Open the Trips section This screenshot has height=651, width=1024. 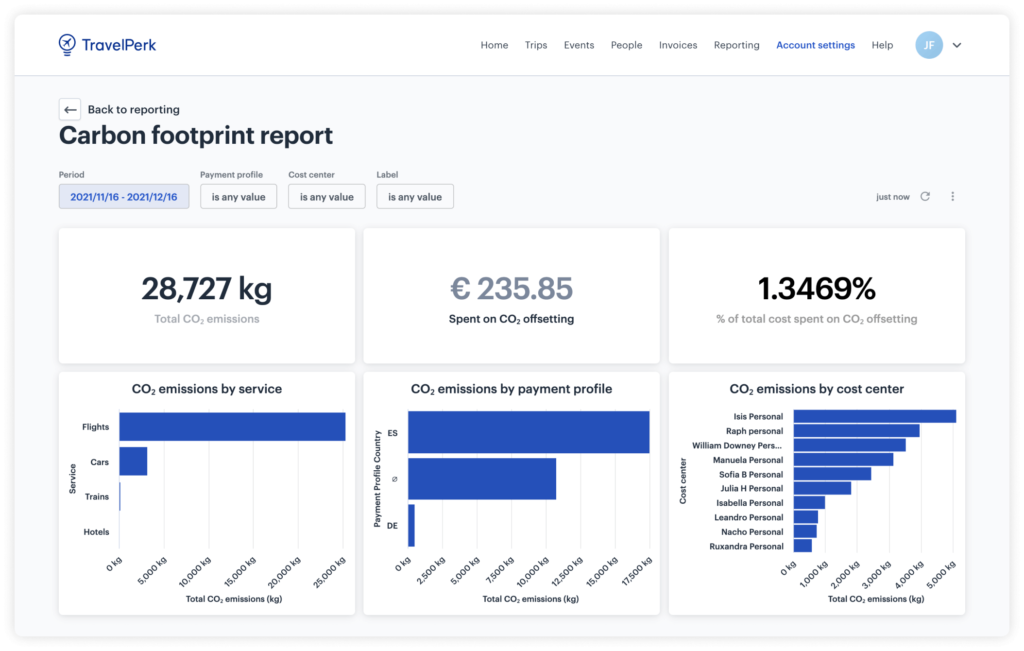tap(536, 45)
